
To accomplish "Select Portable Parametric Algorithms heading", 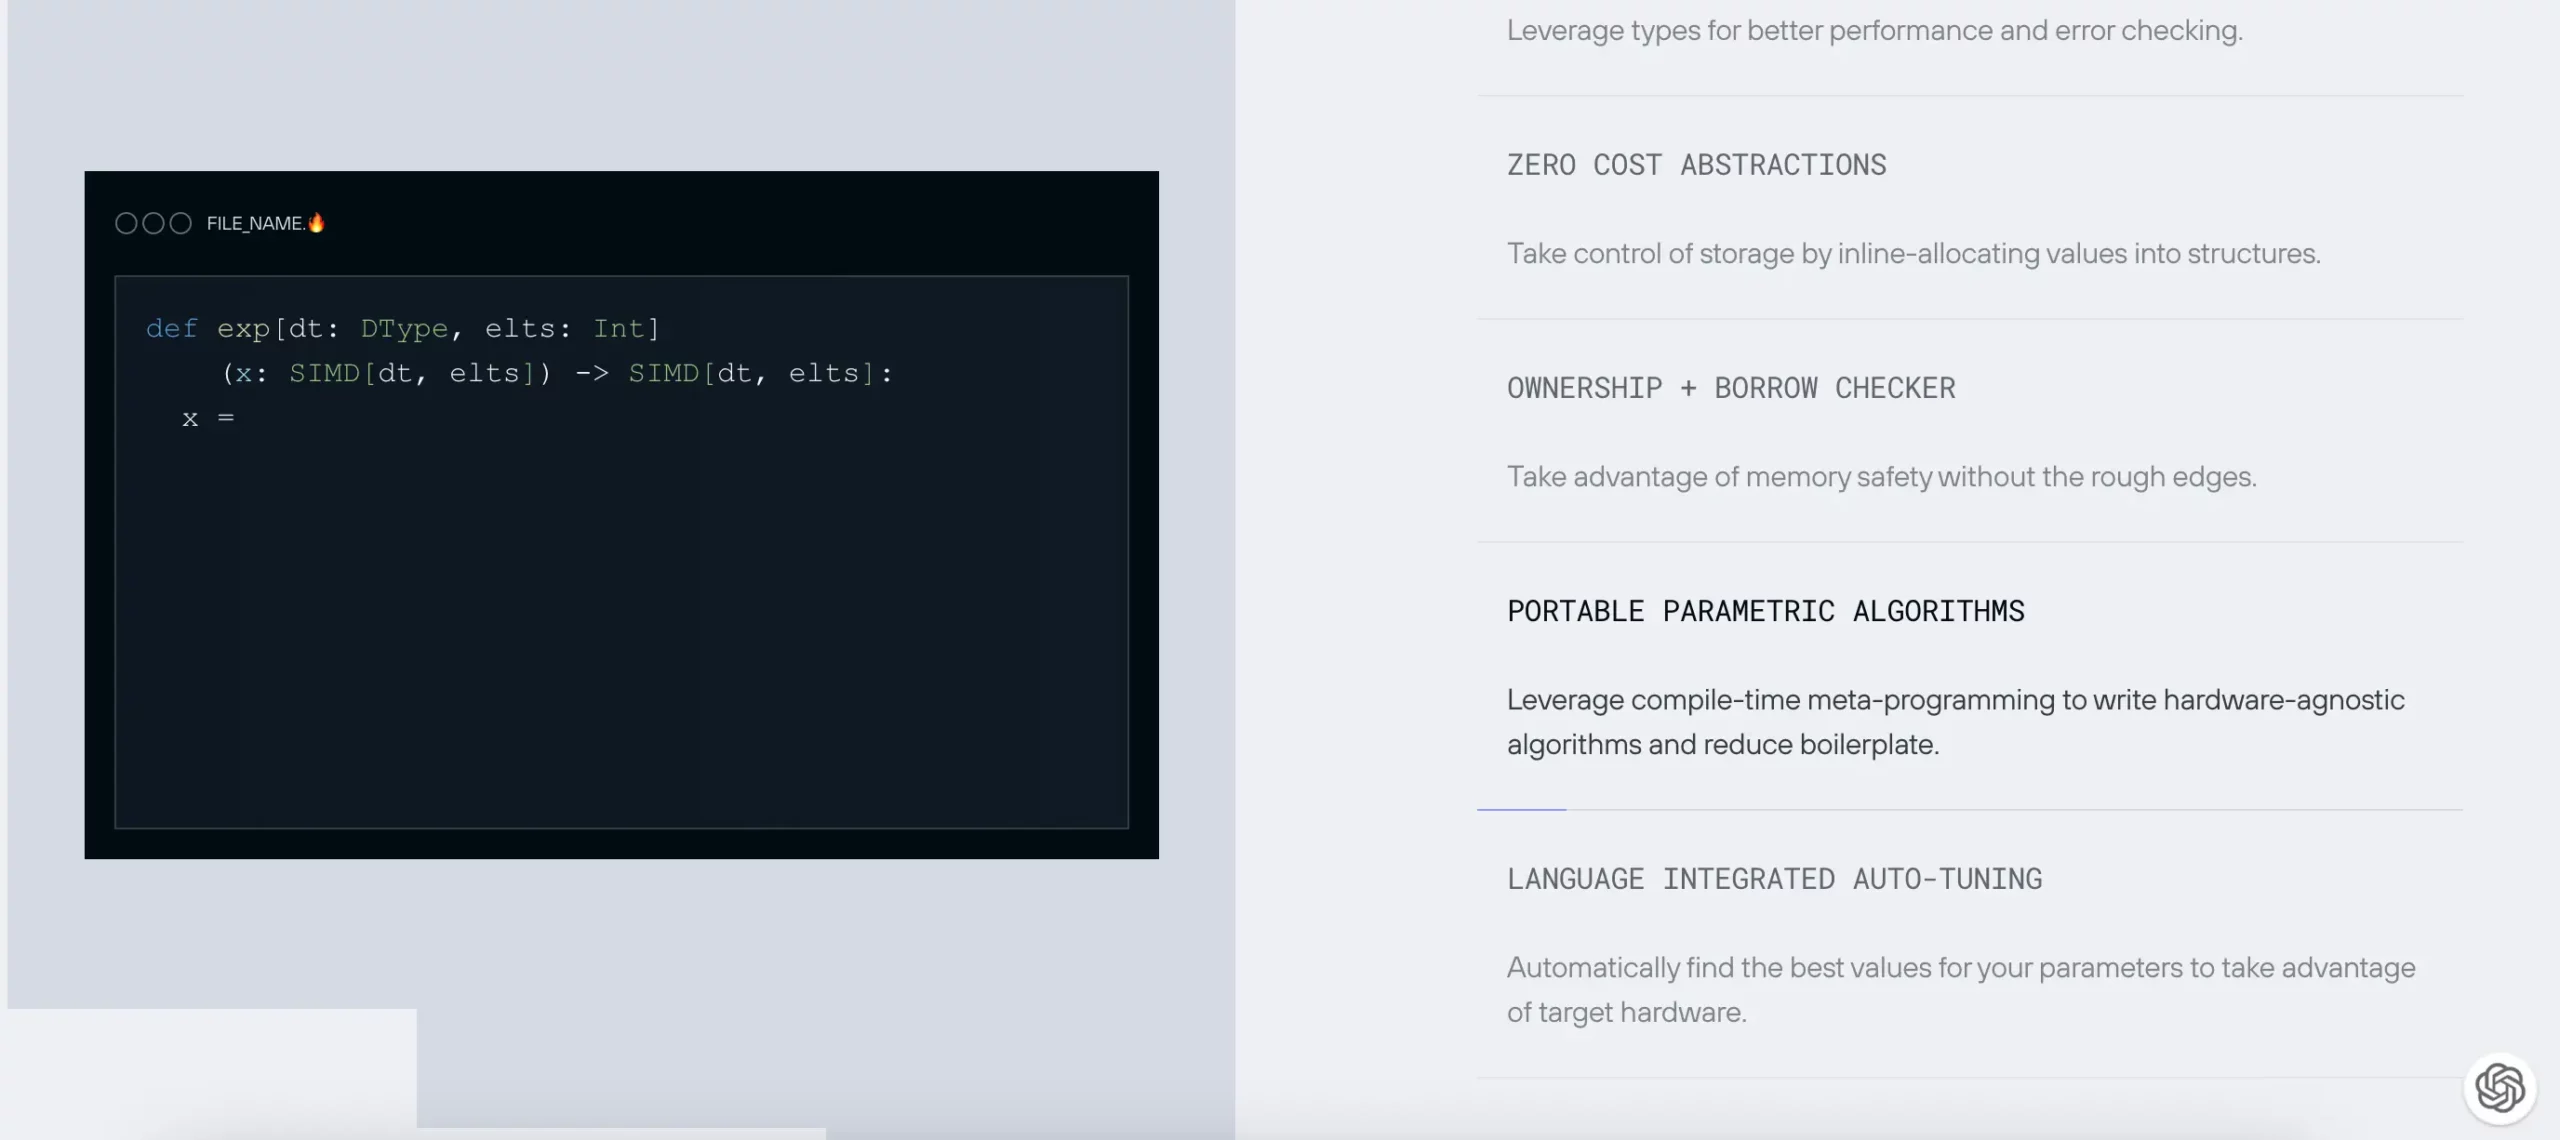I will click(x=1765, y=611).
